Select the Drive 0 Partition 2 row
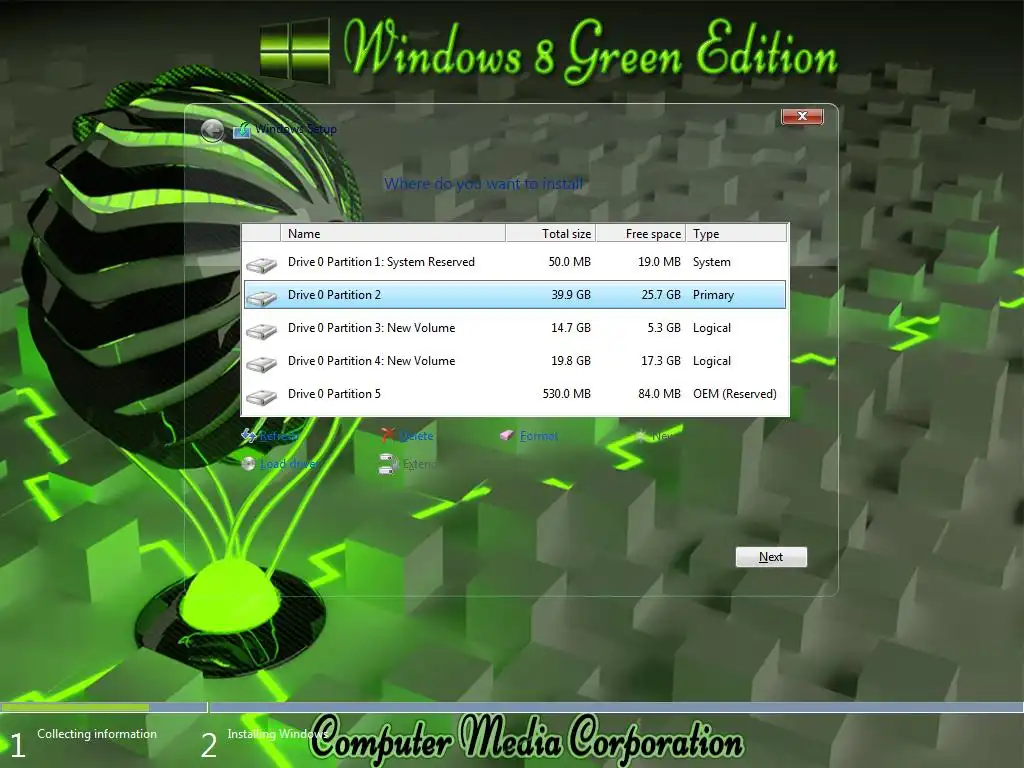Image resolution: width=1024 pixels, height=768 pixels. point(515,295)
